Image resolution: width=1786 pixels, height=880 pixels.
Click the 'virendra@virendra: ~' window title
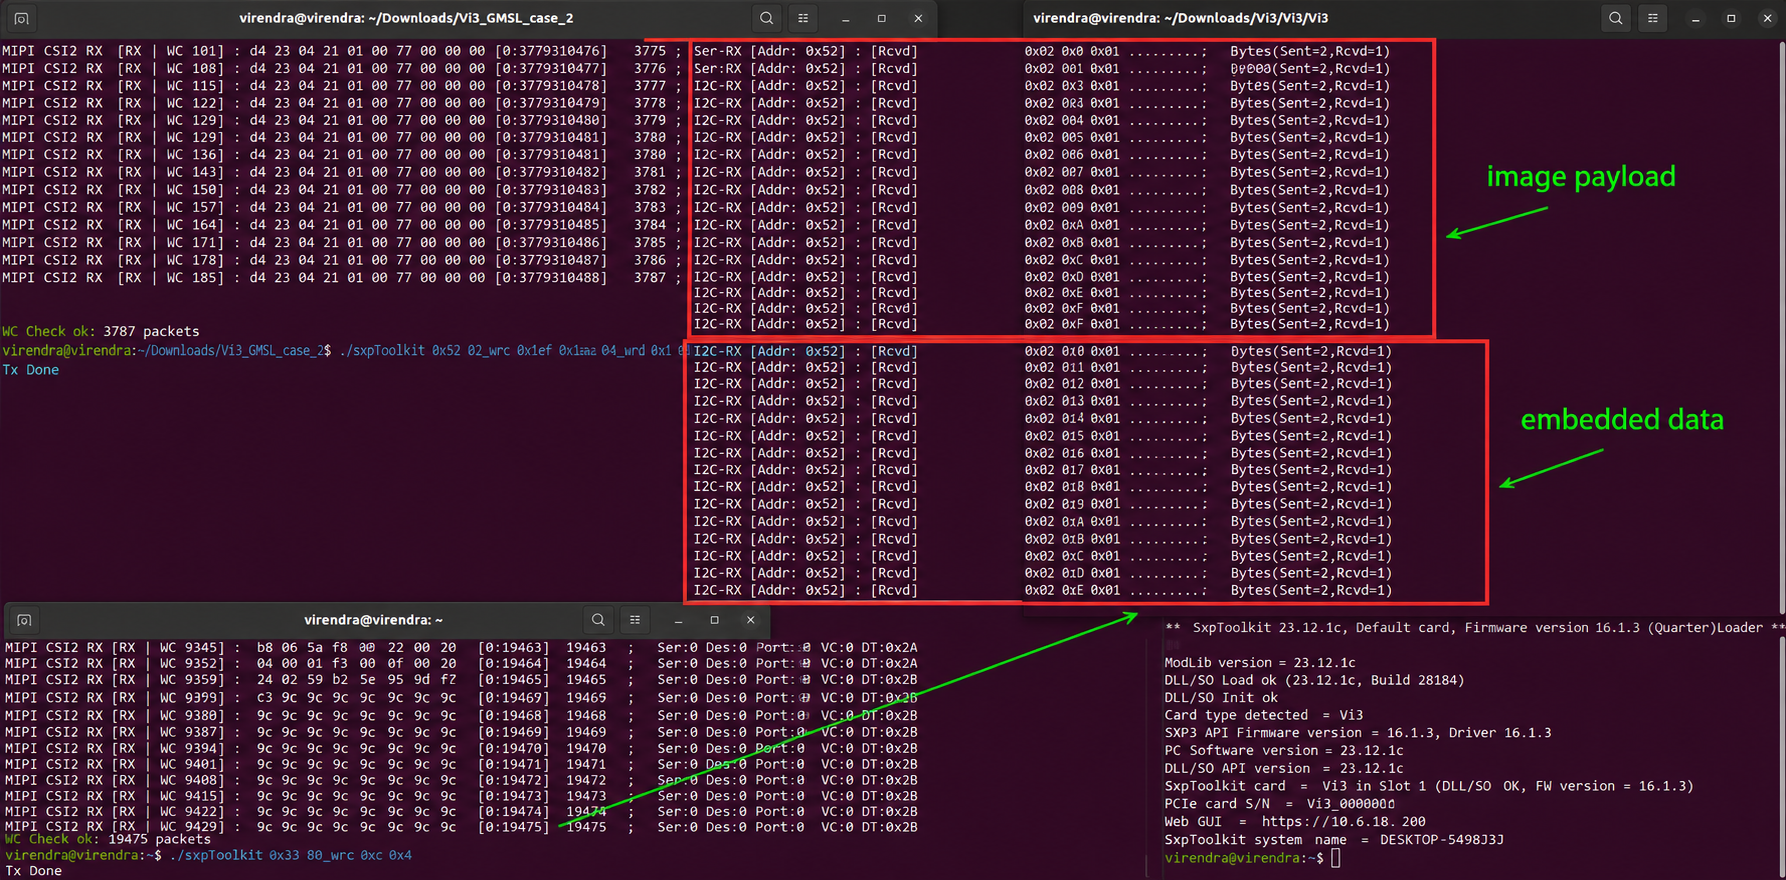click(373, 620)
